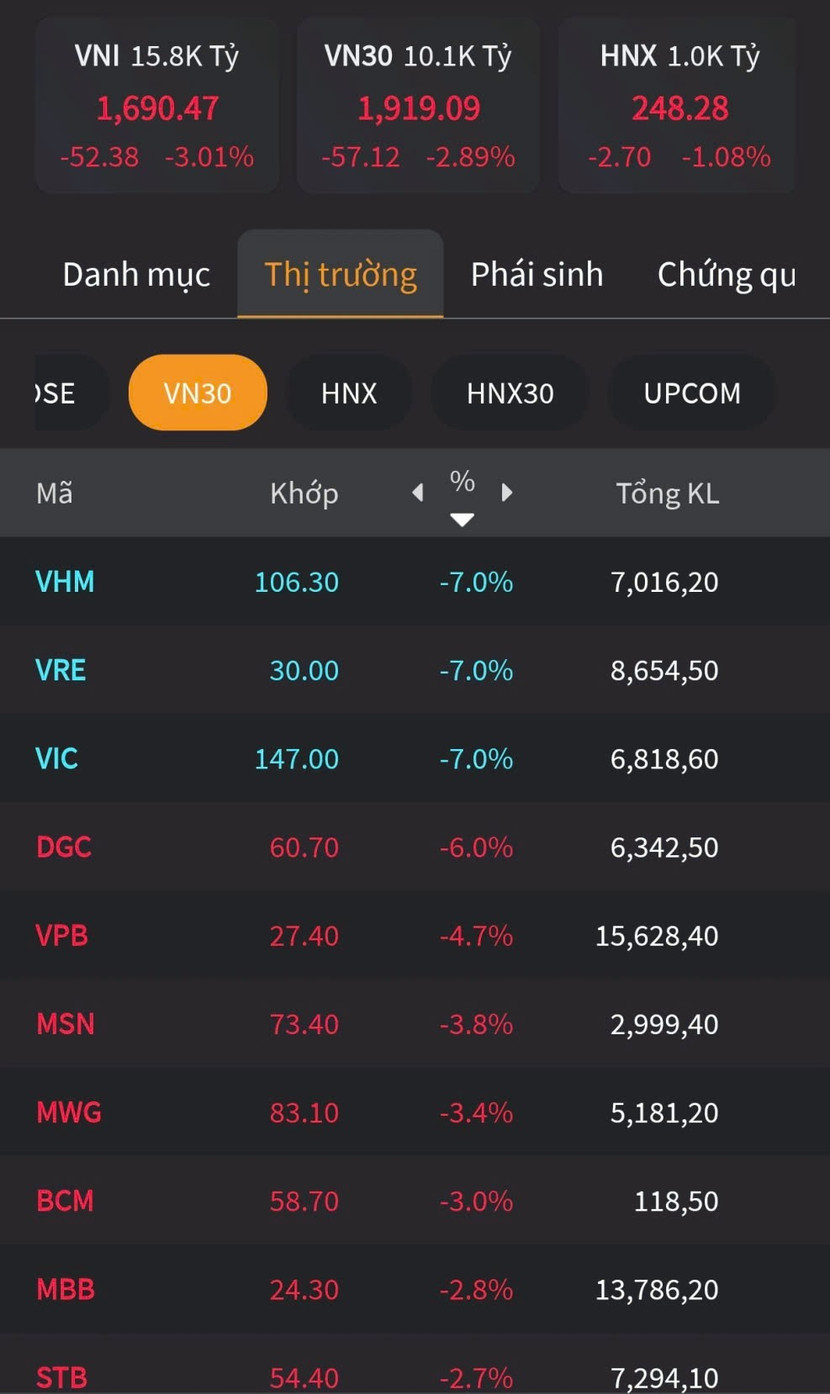The height and width of the screenshot is (1394, 830).
Task: Select the VN30 filter chip
Action: 198,393
